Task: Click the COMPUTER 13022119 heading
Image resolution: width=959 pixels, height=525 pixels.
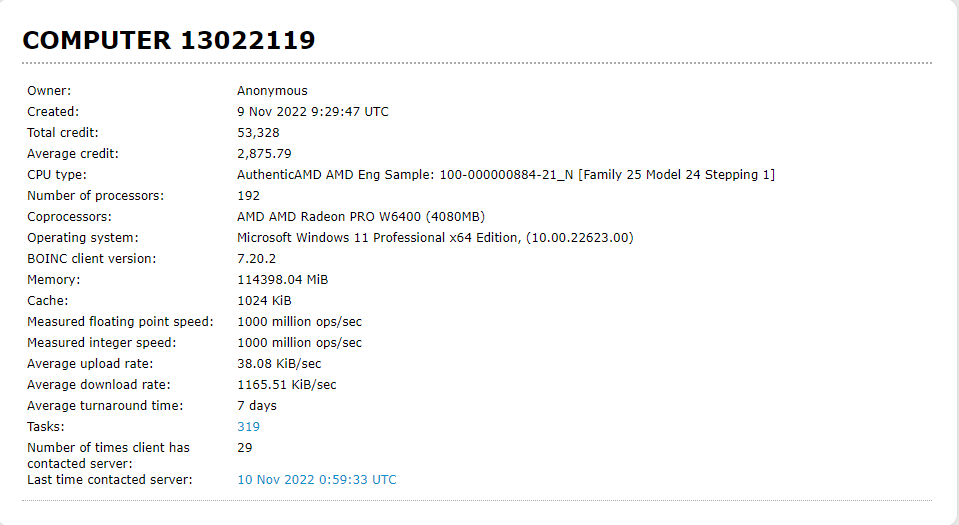Action: tap(169, 40)
